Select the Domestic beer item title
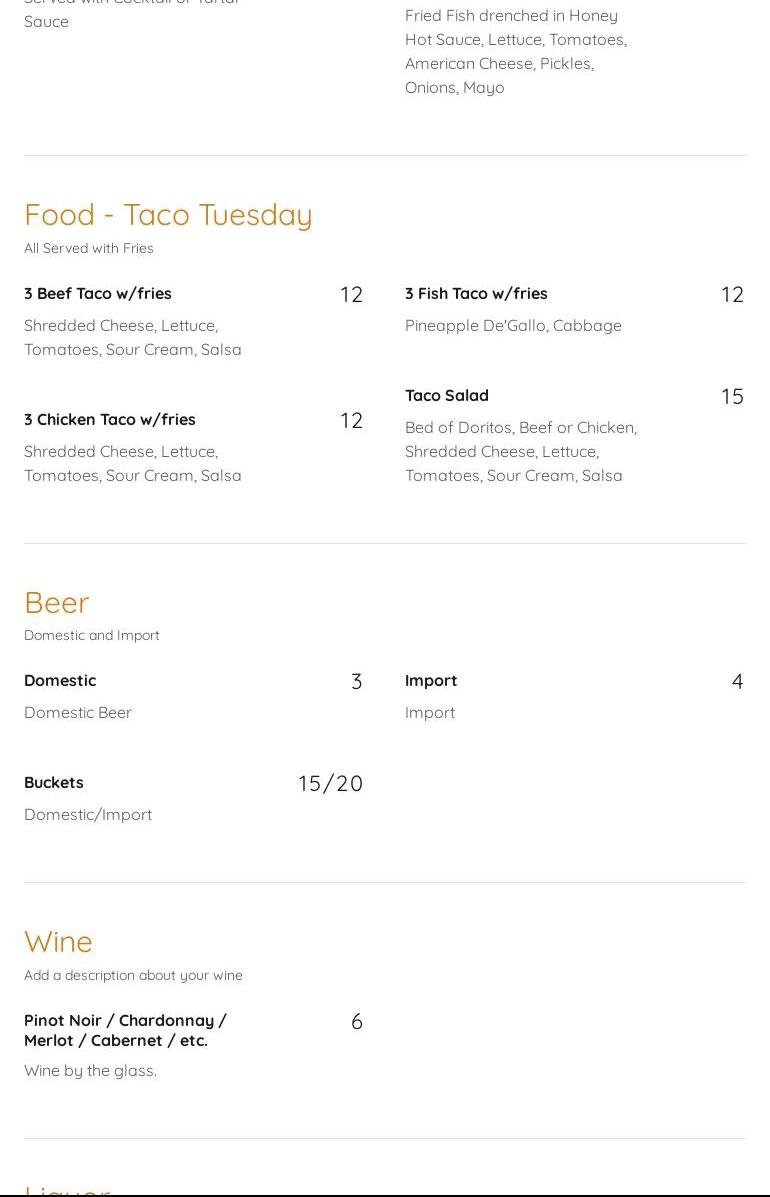The height and width of the screenshot is (1197, 770). [x=60, y=680]
